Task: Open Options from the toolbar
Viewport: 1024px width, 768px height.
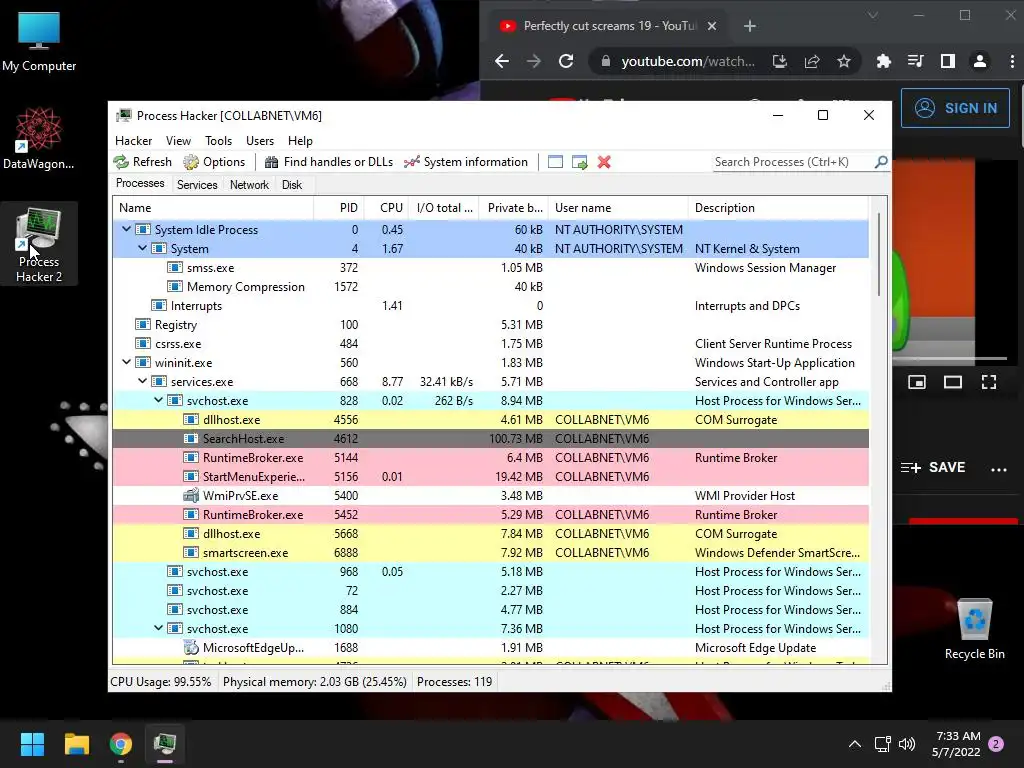Action: point(214,162)
